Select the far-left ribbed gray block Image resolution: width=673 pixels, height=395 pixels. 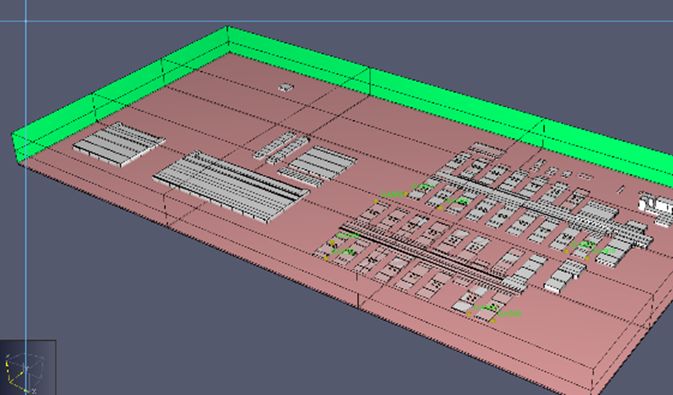[119, 144]
